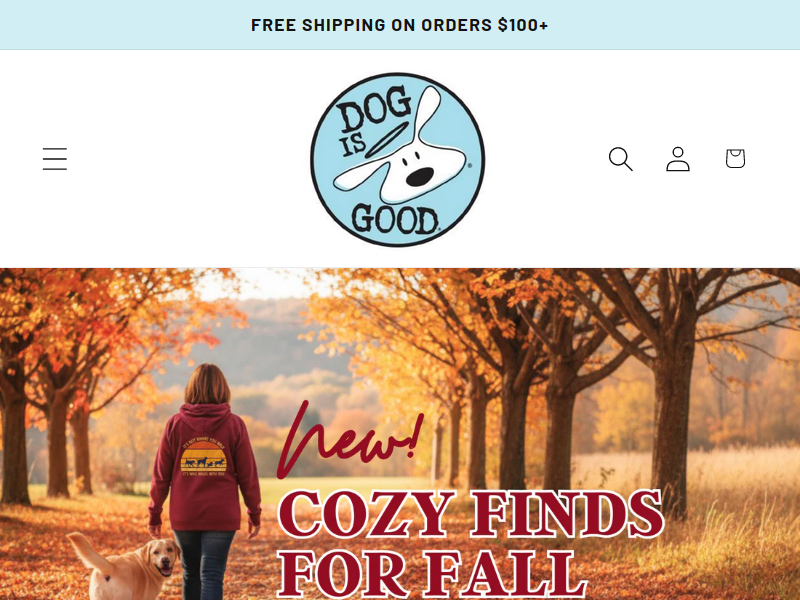Open the search magnifier icon
Image resolution: width=800 pixels, height=600 pixels.
click(620, 159)
